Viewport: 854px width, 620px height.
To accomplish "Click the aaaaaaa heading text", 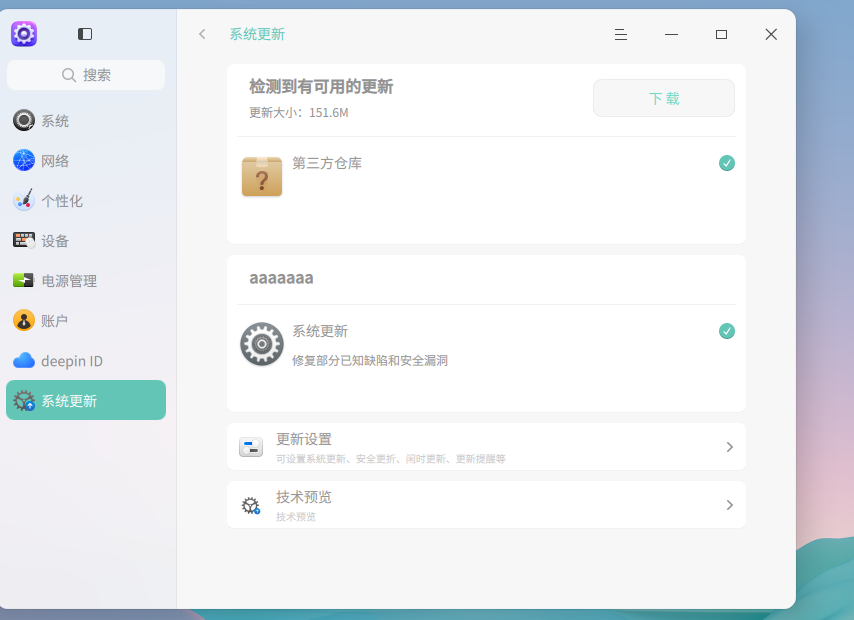I will (281, 278).
